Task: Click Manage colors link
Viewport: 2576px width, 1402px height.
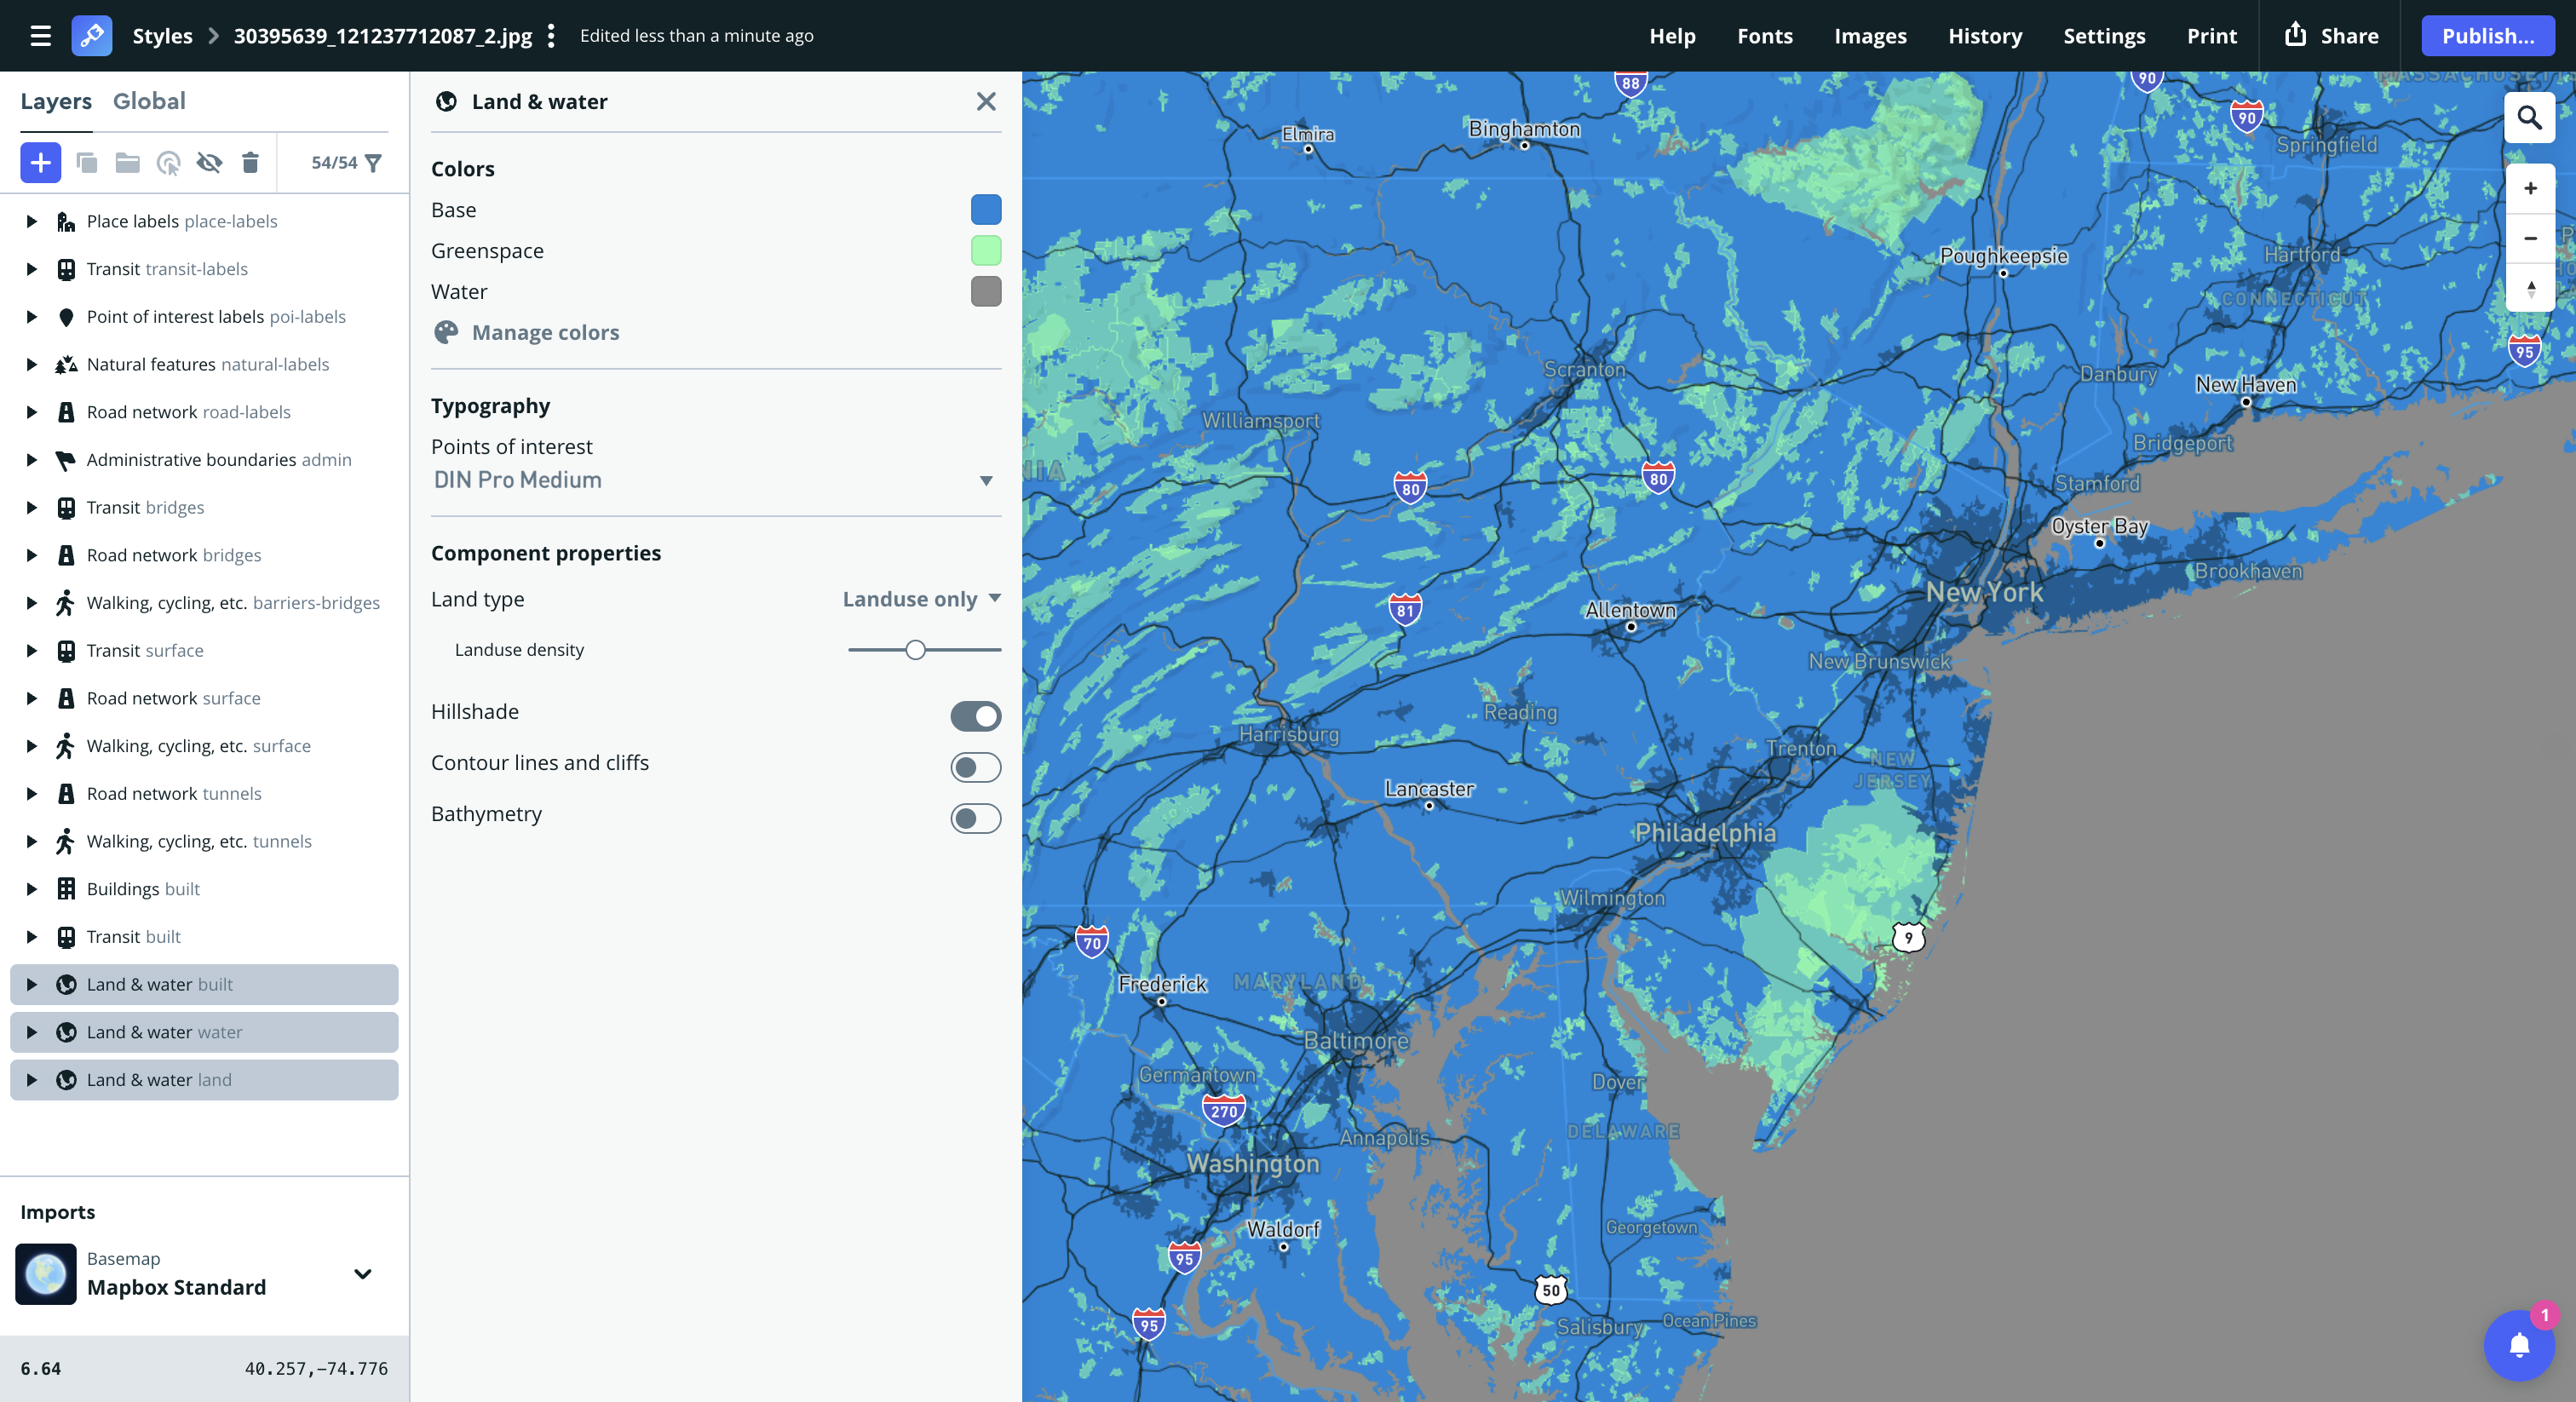Action: coord(545,332)
